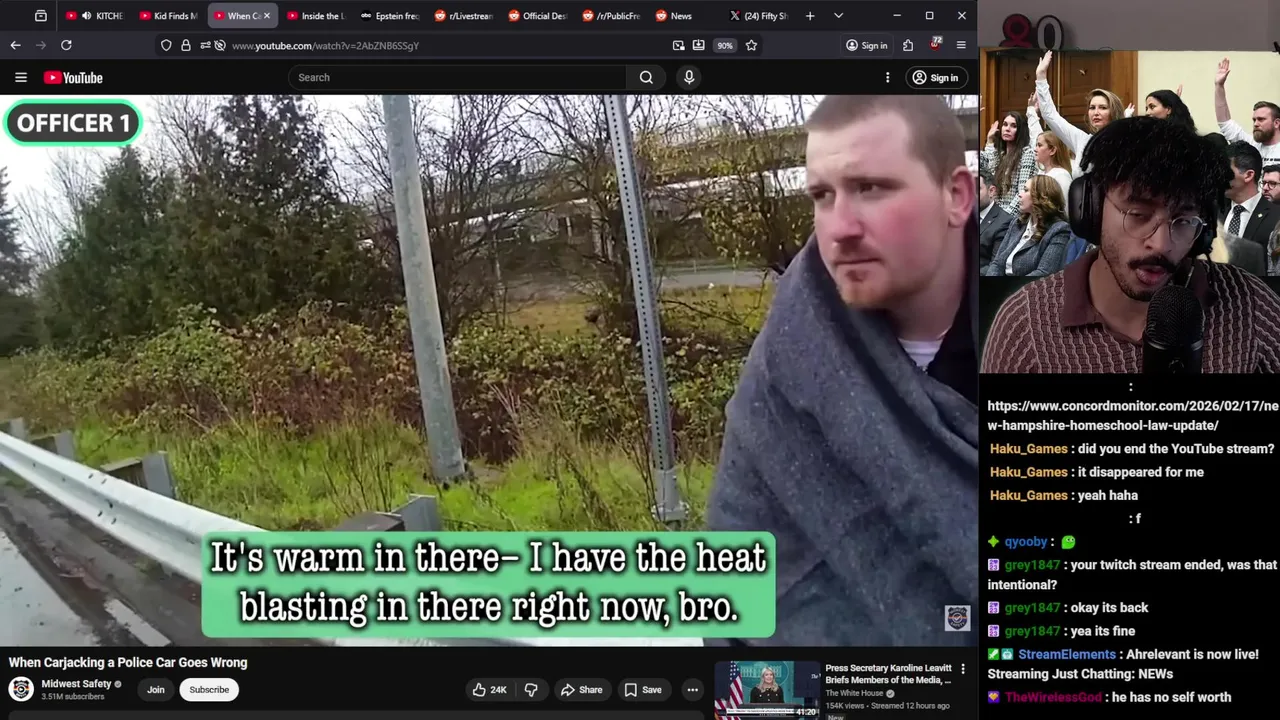The image size is (1280, 720).
Task: Open the red extension with 72 badge
Action: click(x=935, y=44)
